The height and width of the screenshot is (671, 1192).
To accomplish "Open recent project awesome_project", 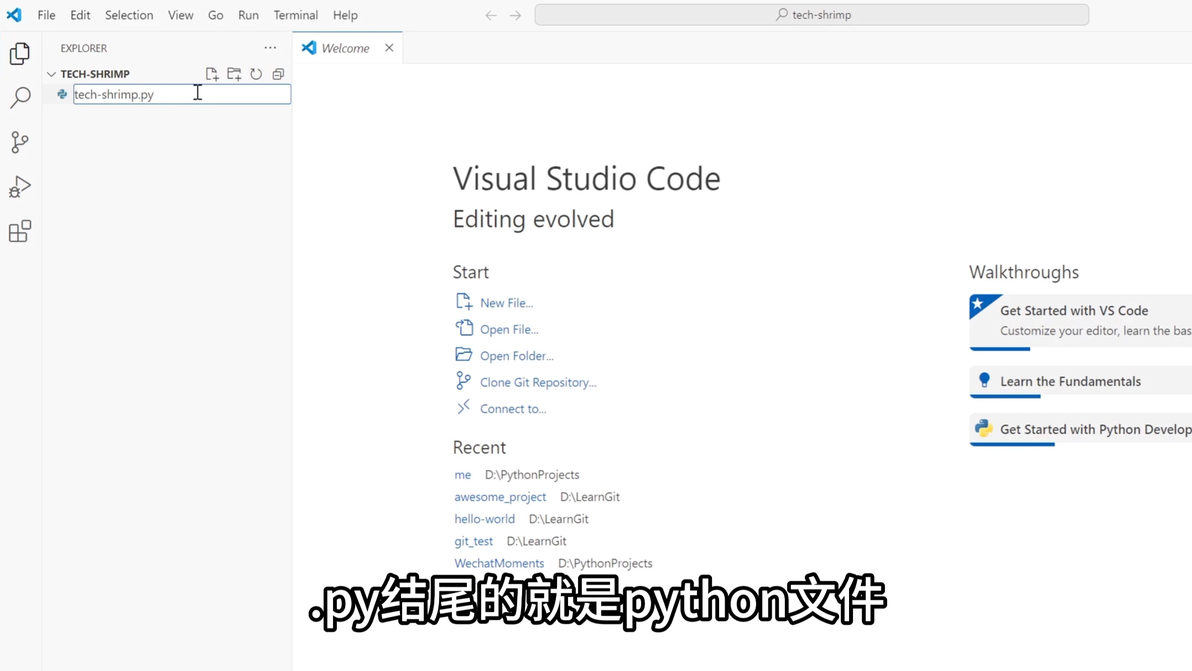I will pyautogui.click(x=499, y=497).
